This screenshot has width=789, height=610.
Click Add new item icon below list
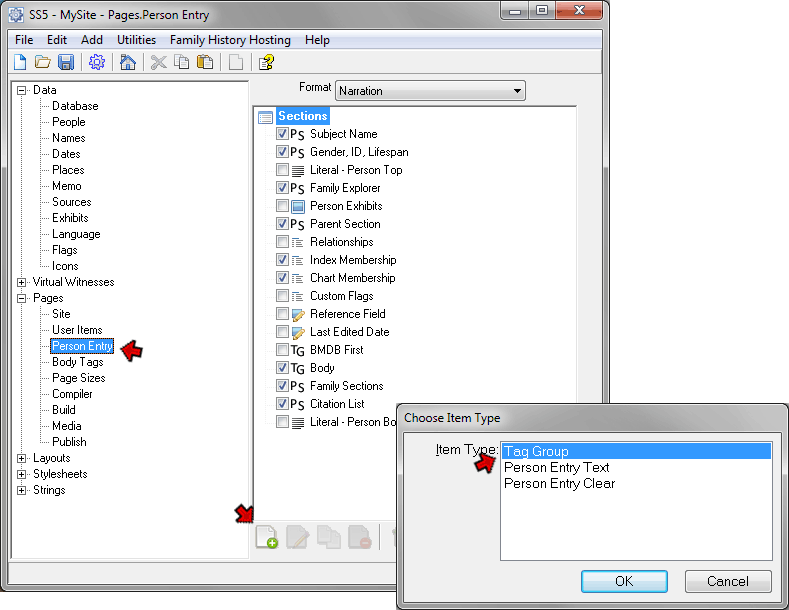[x=266, y=538]
